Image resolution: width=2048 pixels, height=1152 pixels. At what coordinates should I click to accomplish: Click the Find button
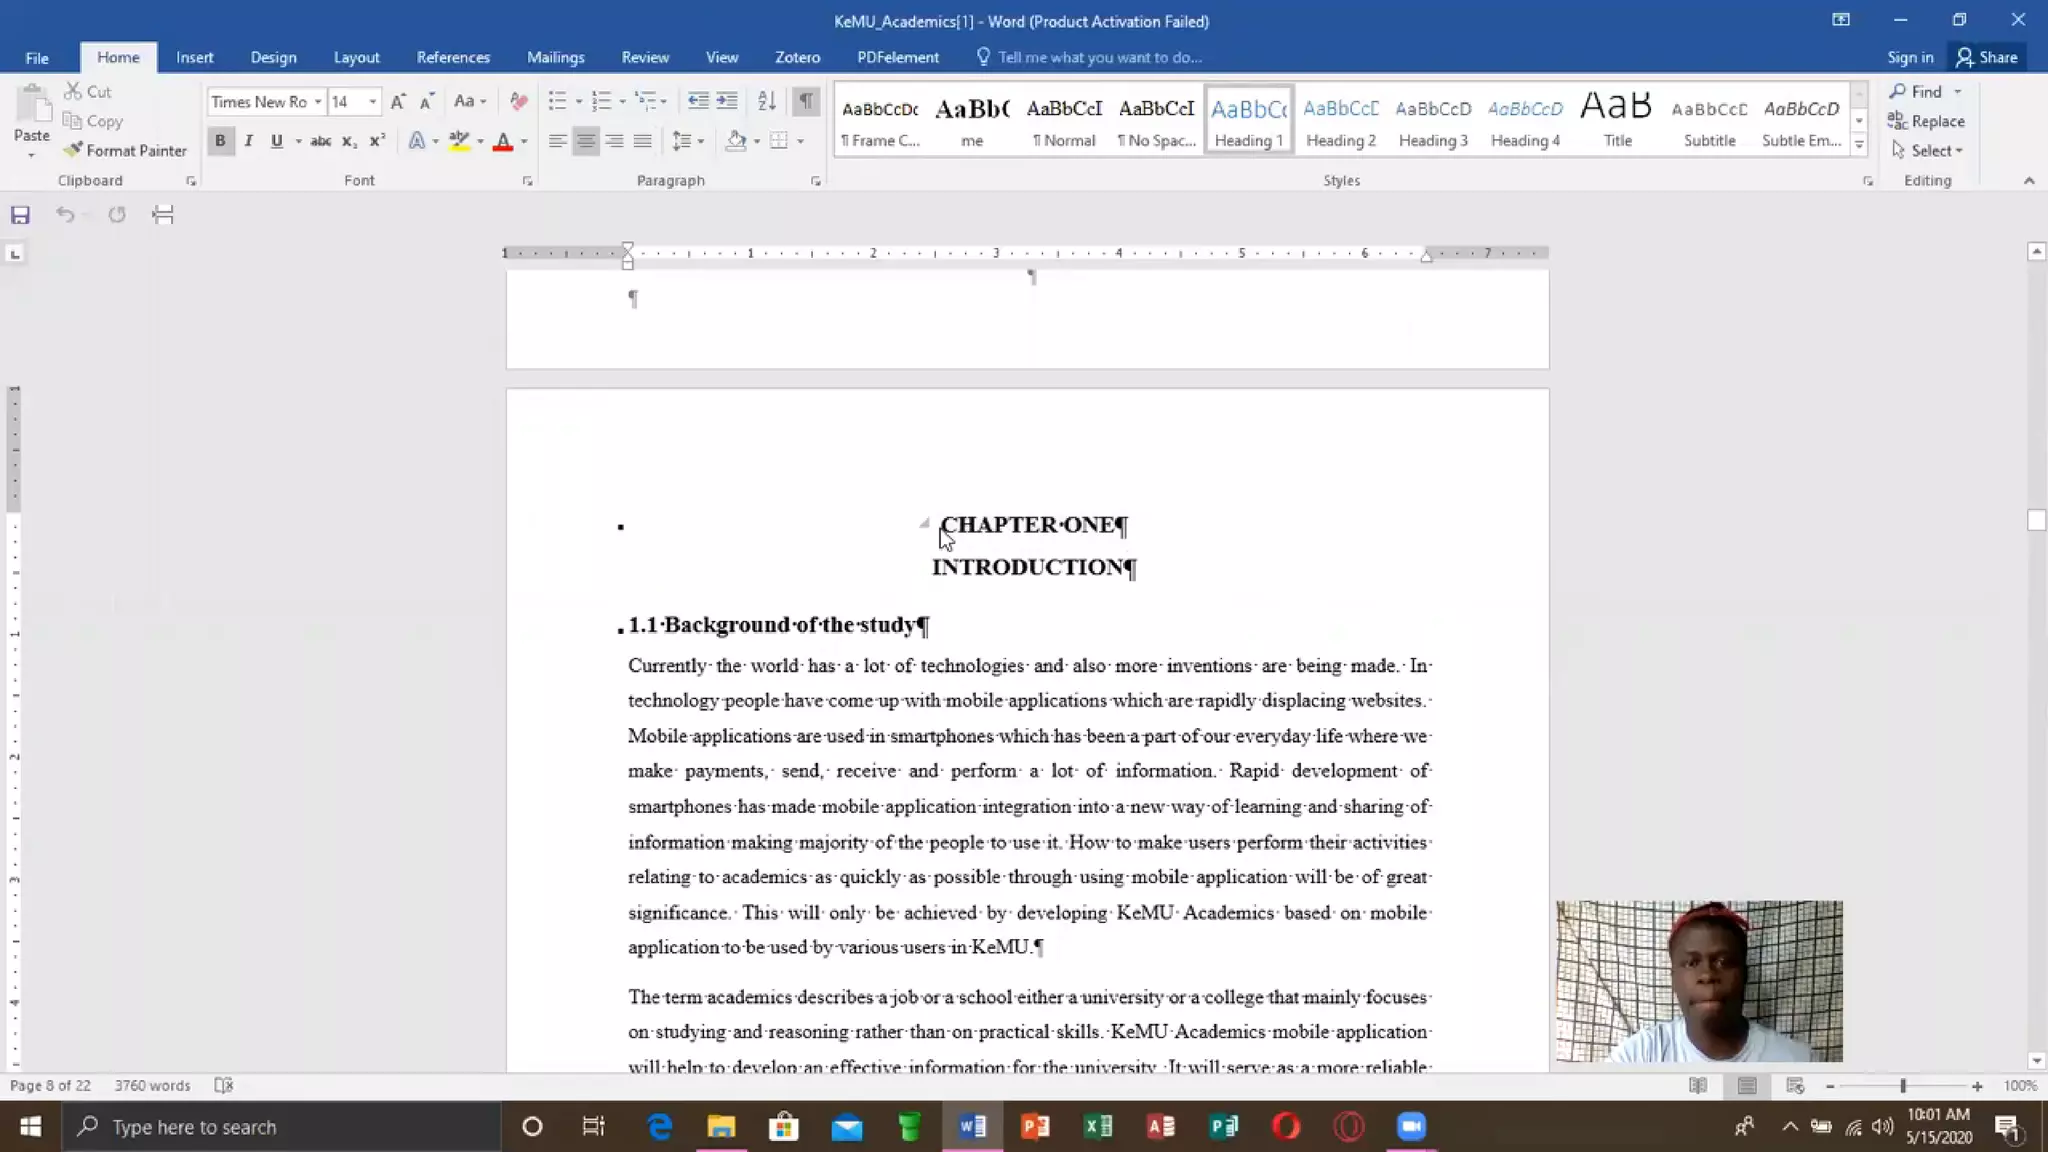[1916, 91]
